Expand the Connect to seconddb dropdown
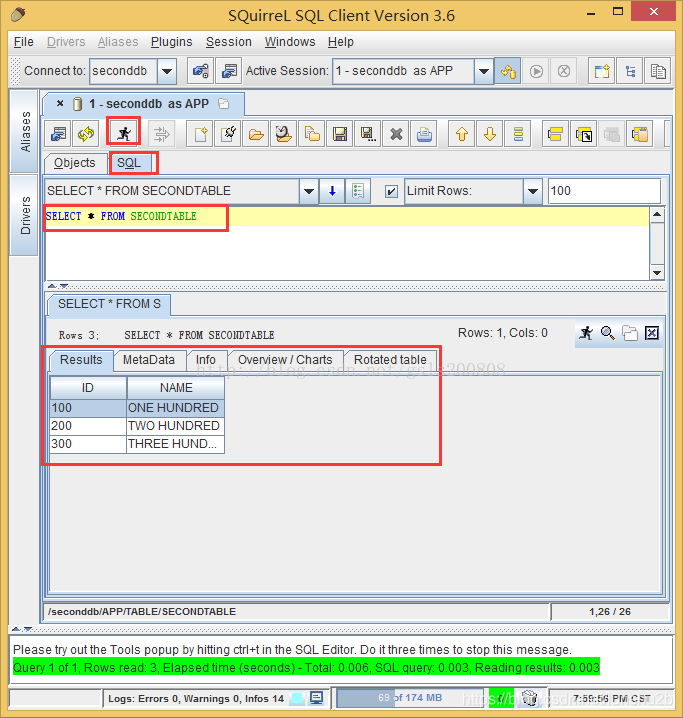Screen dimensions: 683x718 tap(167, 71)
